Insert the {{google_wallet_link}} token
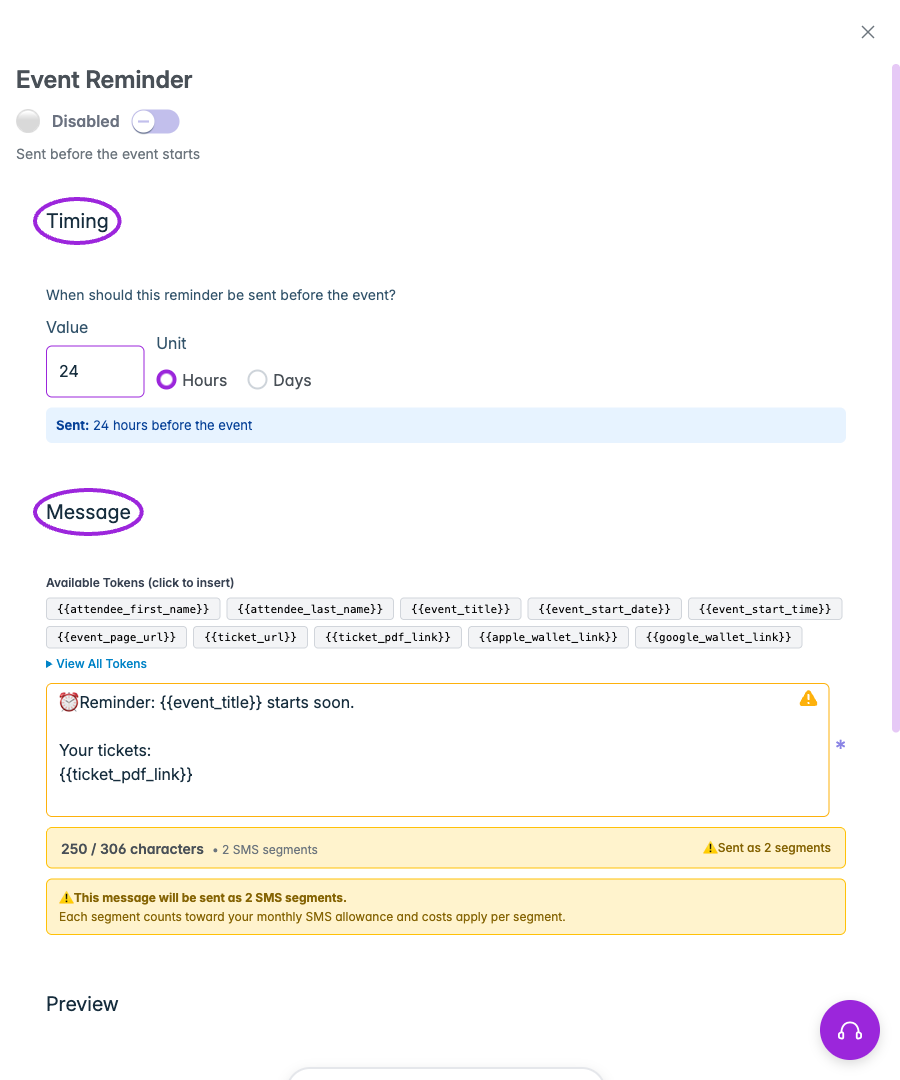 718,637
